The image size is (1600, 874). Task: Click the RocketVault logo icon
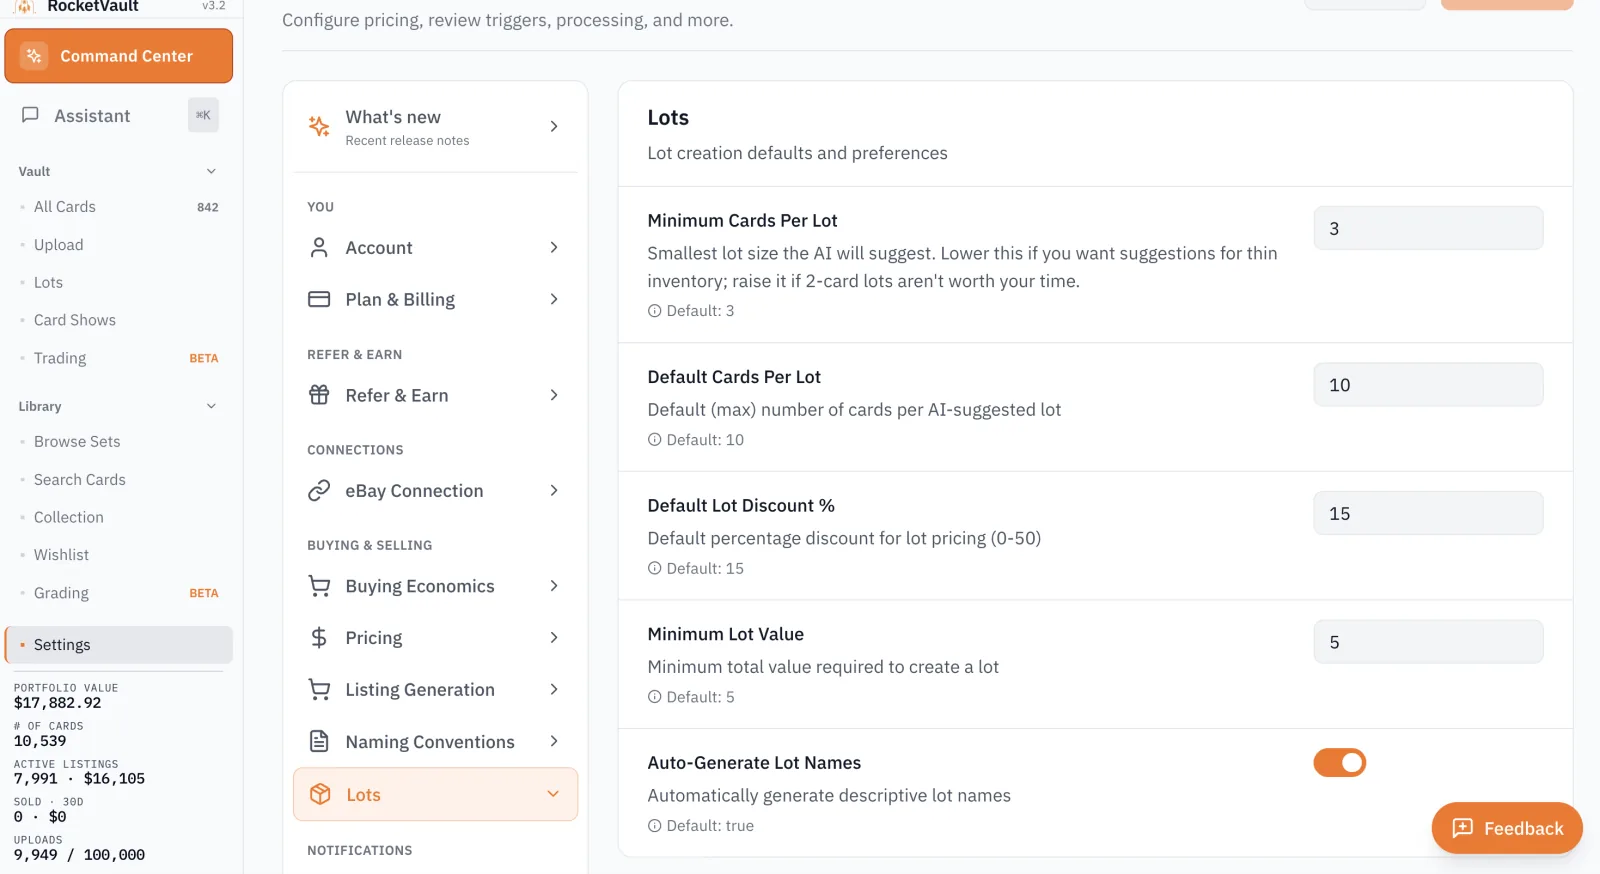(x=25, y=6)
